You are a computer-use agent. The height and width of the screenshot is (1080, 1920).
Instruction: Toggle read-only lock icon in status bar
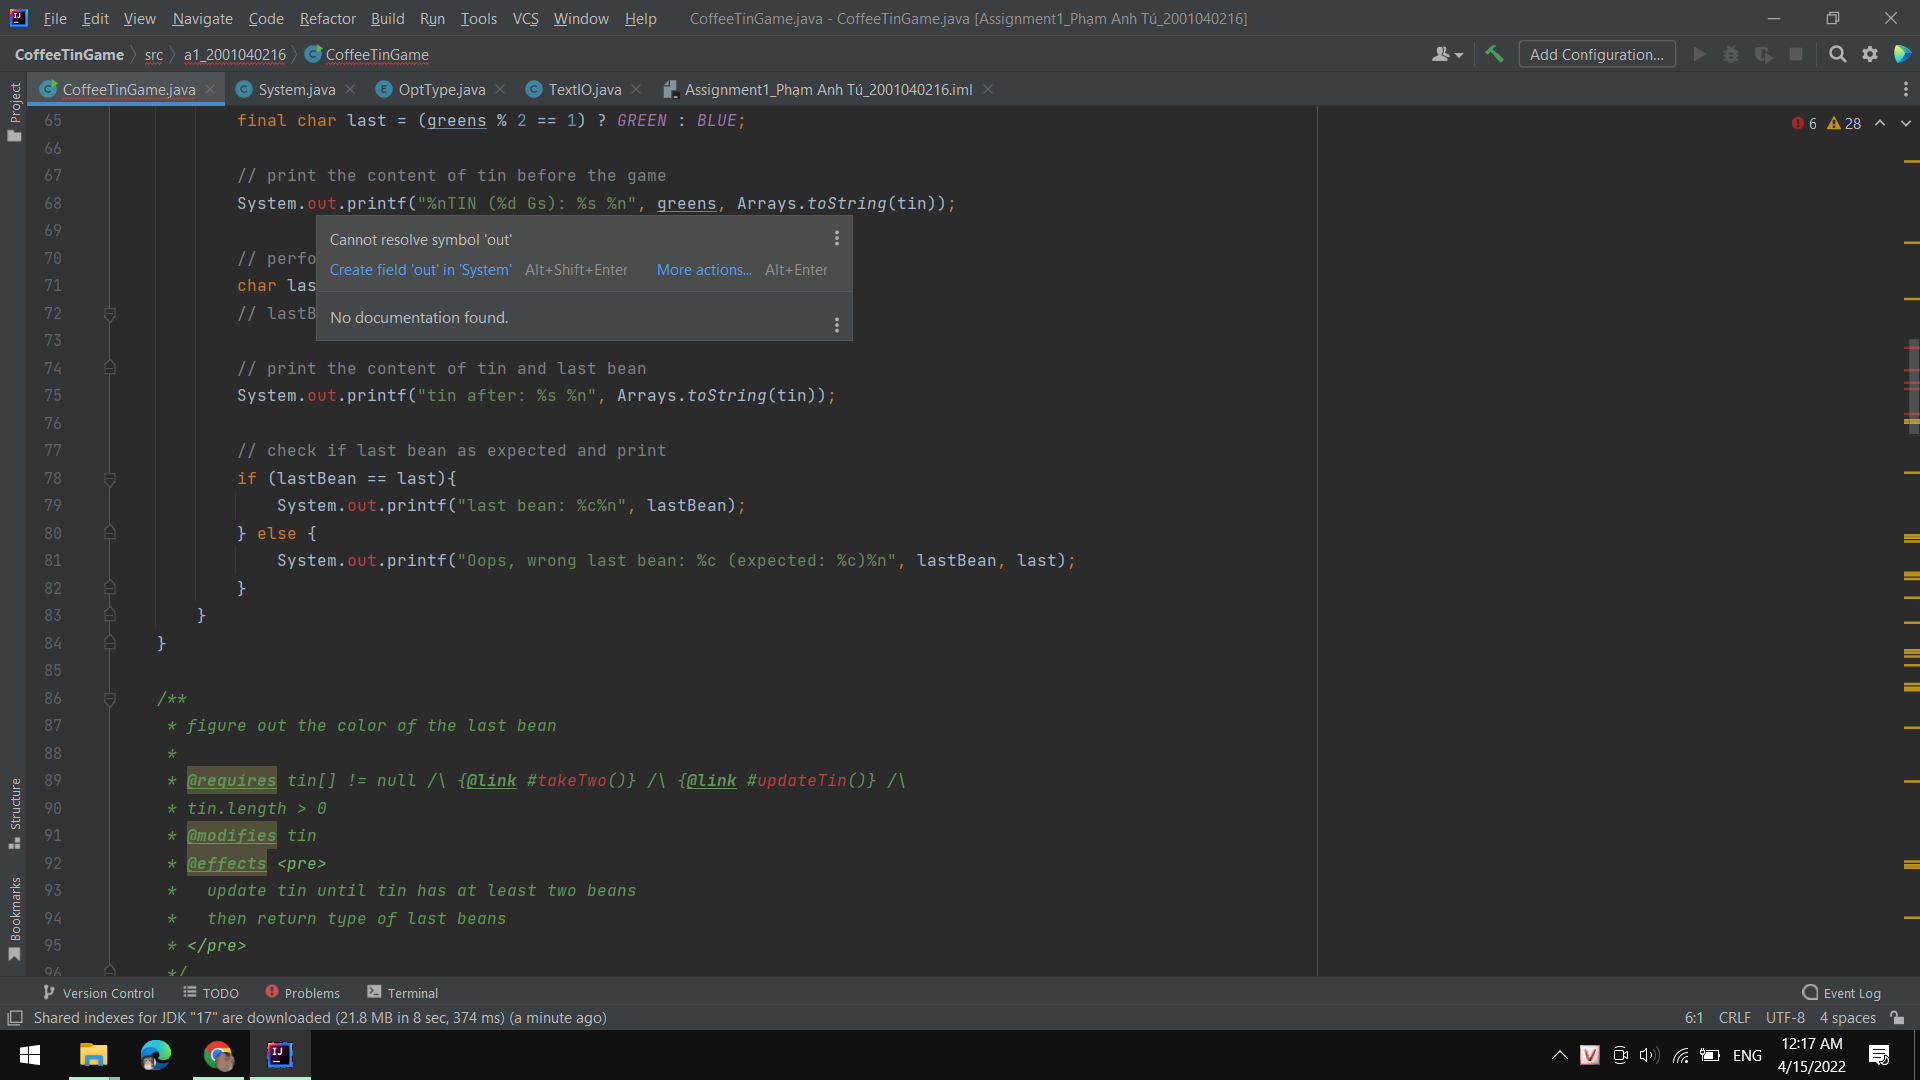(1897, 1018)
